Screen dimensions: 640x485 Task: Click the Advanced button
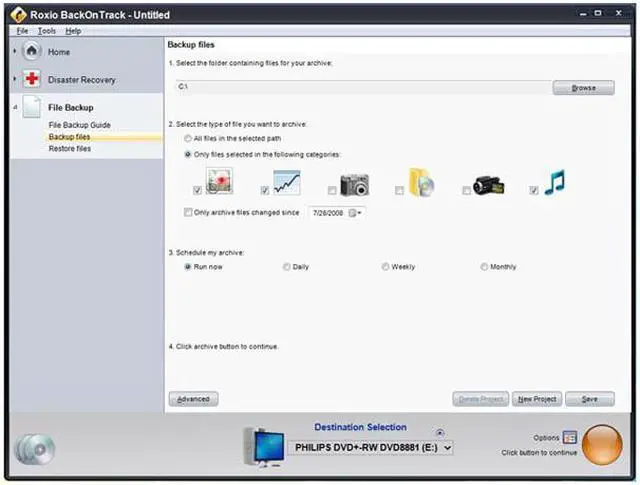pyautogui.click(x=193, y=399)
